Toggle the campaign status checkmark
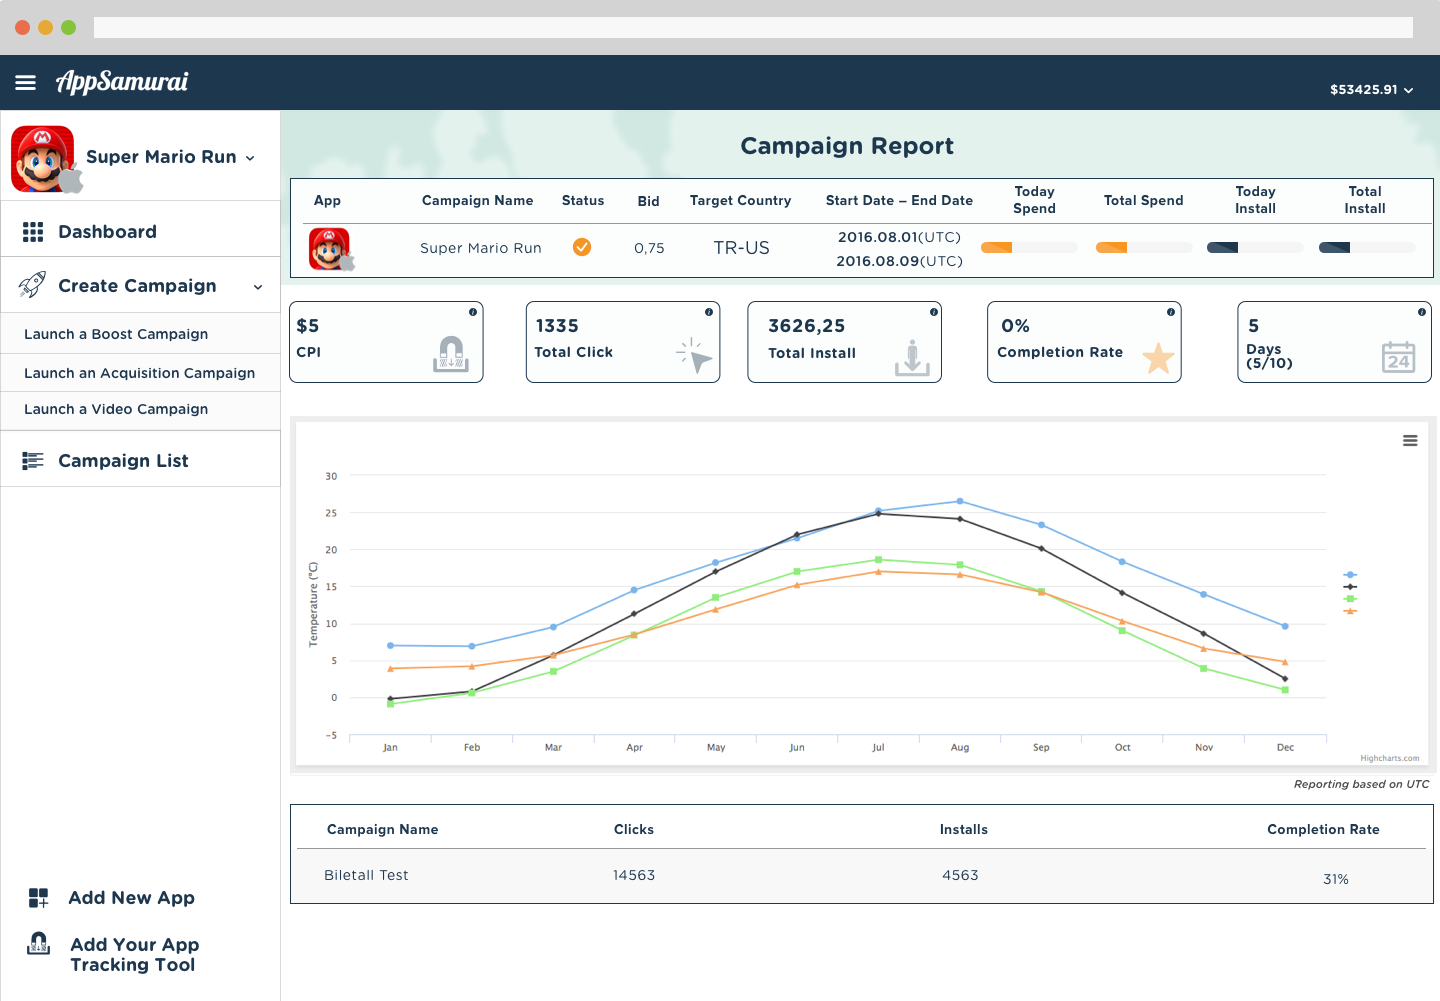The width and height of the screenshot is (1440, 1001). click(581, 247)
